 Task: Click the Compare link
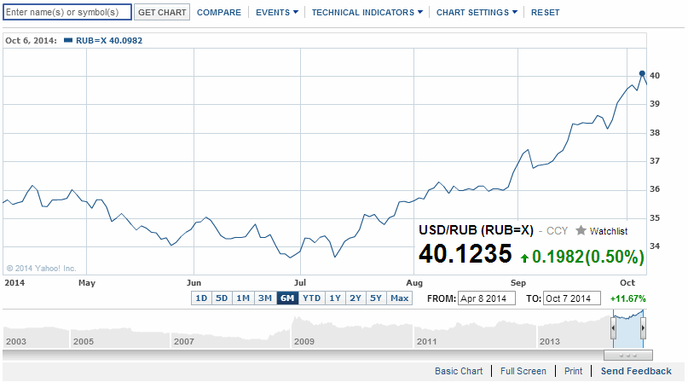219,12
